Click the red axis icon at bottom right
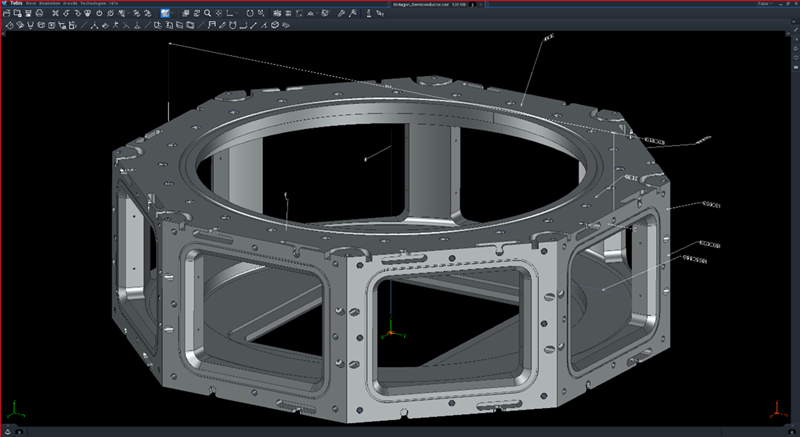This screenshot has height=437, width=800. [778, 409]
